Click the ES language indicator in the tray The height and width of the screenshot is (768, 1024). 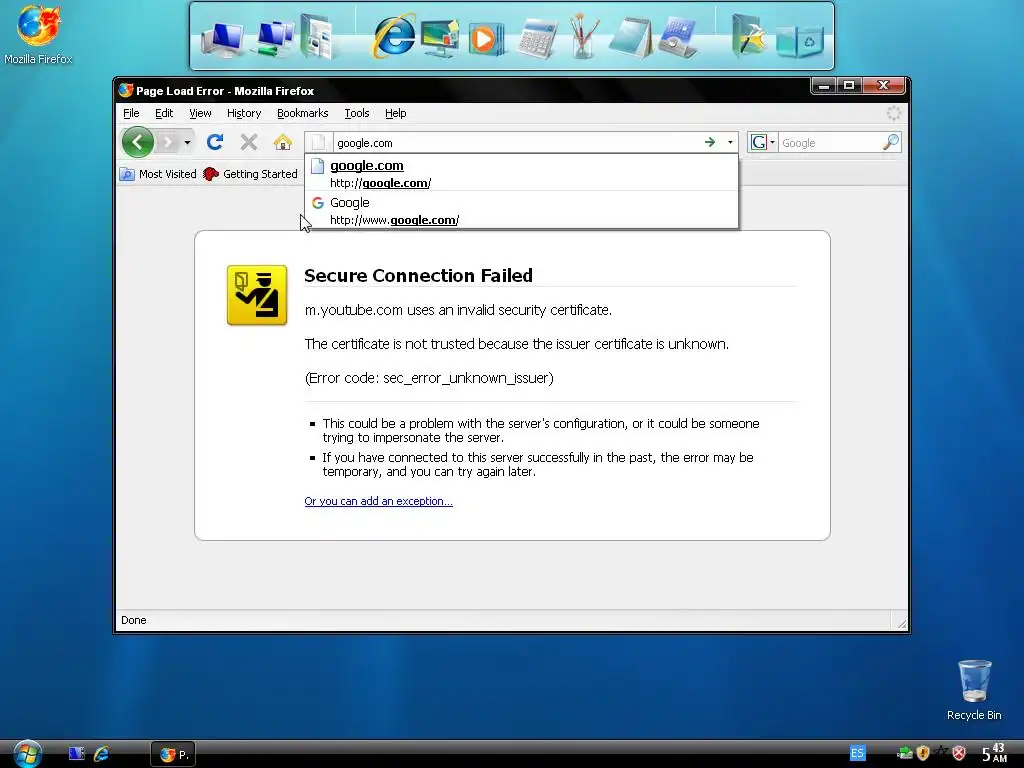(857, 753)
